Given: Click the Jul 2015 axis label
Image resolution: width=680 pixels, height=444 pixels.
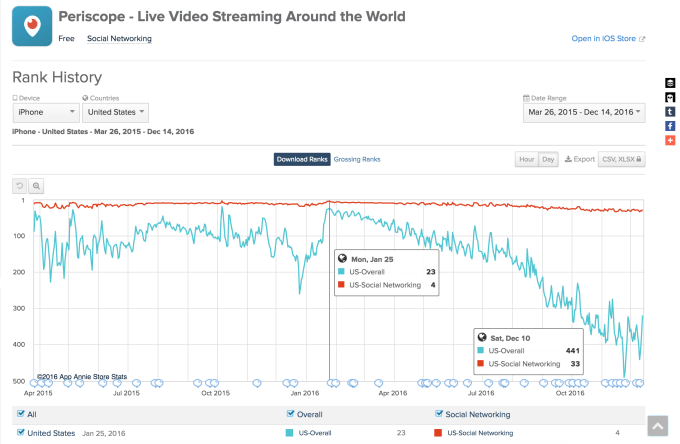Looking at the screenshot, I should [126, 393].
